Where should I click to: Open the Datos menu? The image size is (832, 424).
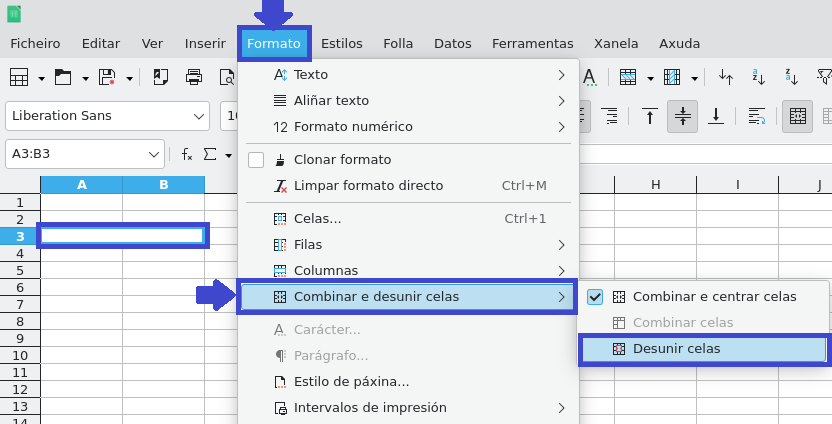[453, 44]
